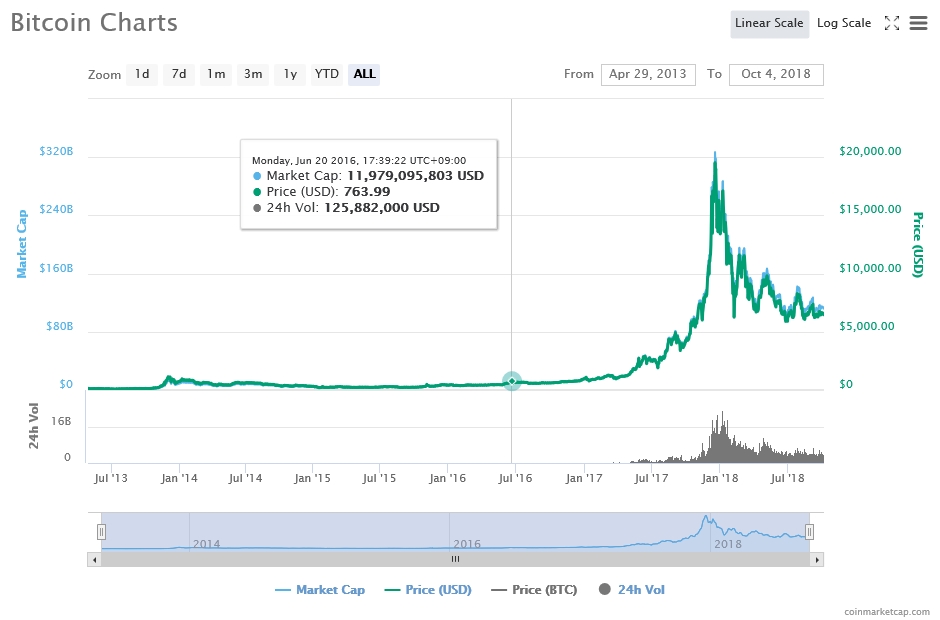Screen dimensions: 940x620
Task: Toggle the 24h Vol legend series
Action: coord(631,590)
